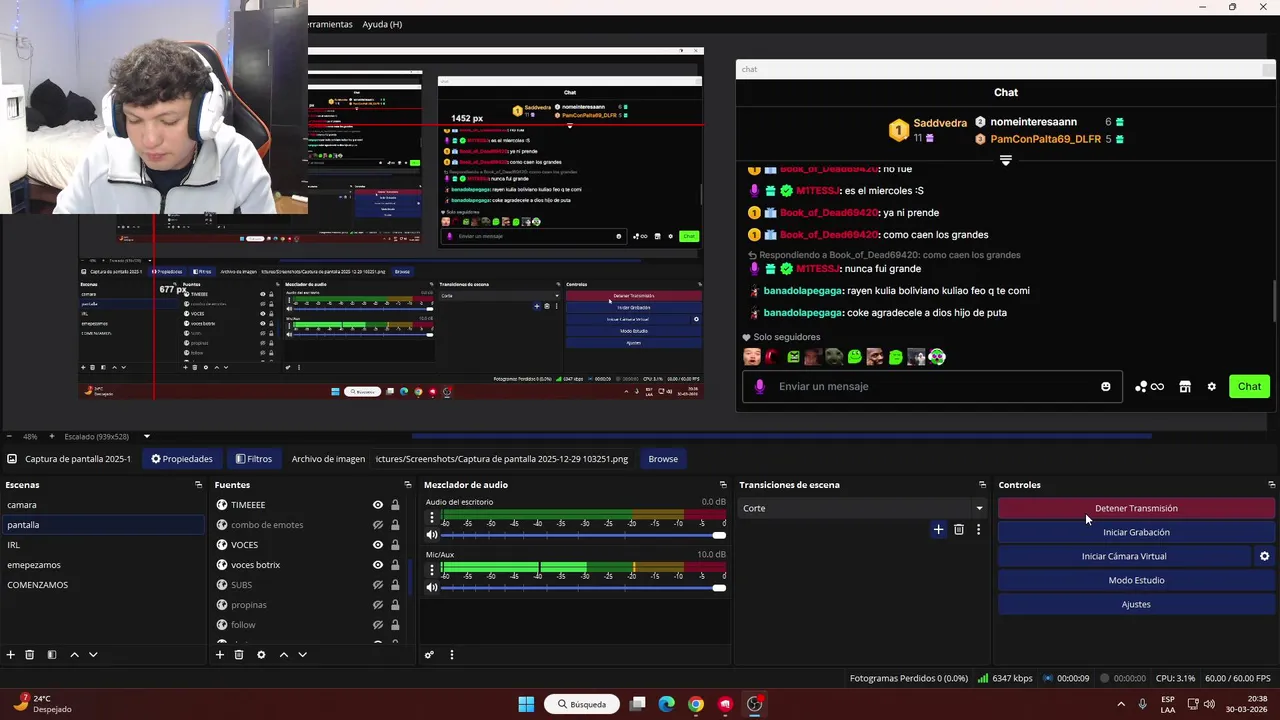Move selected scene down
This screenshot has width=1280, height=720.
[93, 655]
